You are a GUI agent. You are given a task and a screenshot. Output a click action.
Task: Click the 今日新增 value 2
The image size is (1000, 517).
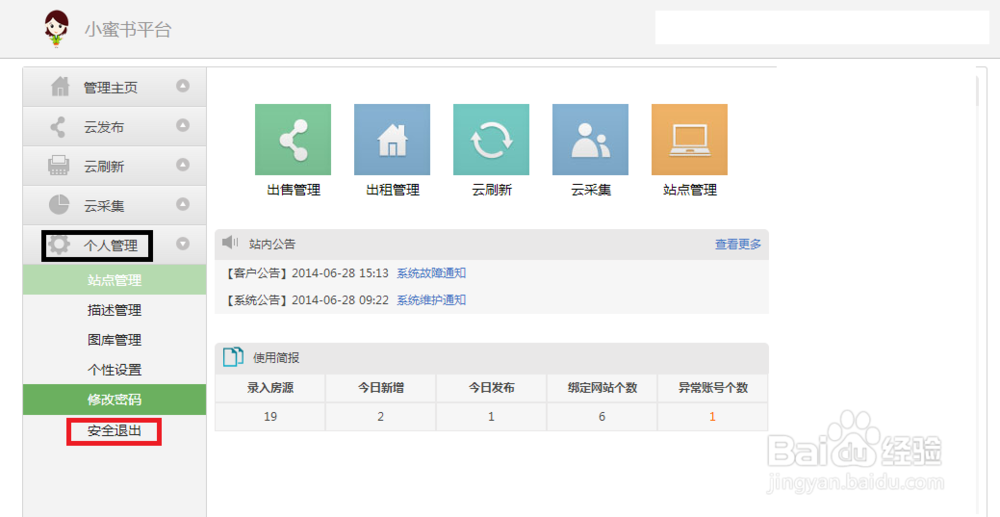tap(381, 416)
